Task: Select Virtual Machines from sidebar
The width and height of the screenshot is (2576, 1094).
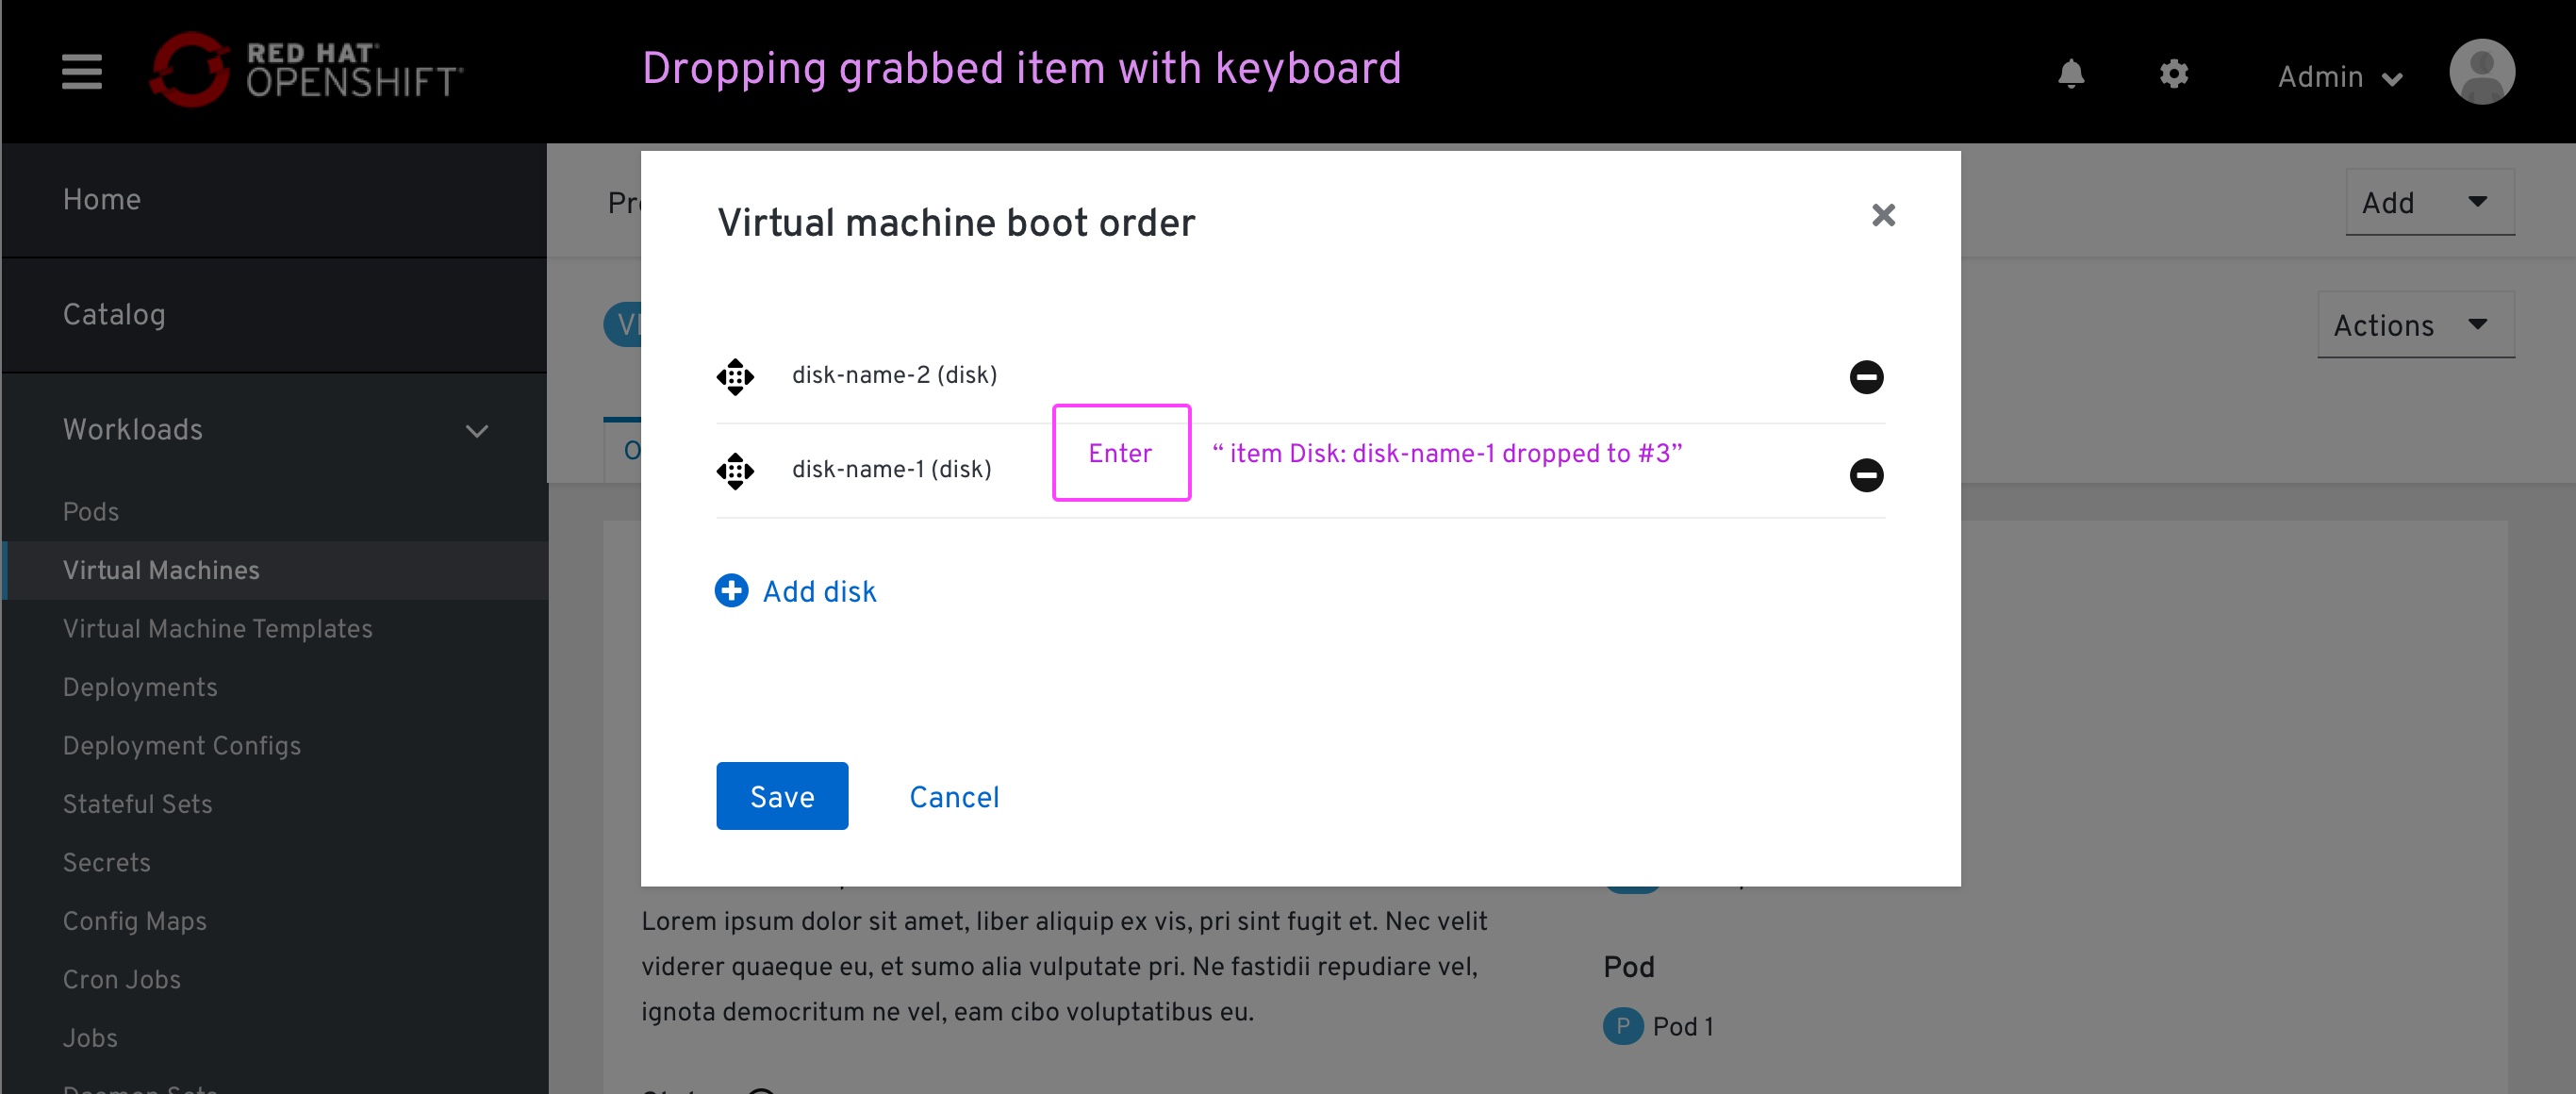Action: [x=159, y=570]
